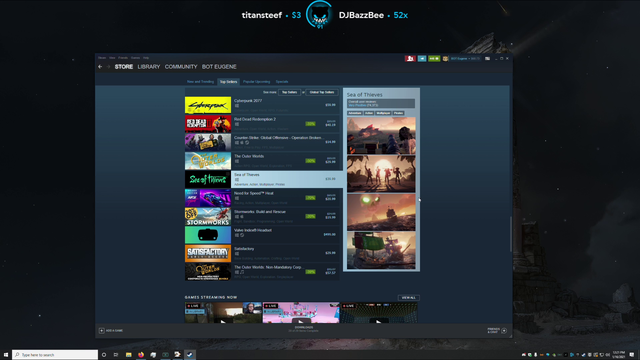This screenshot has width=640, height=360.
Task: Click the Steam store page scrollbar
Action: (510, 234)
